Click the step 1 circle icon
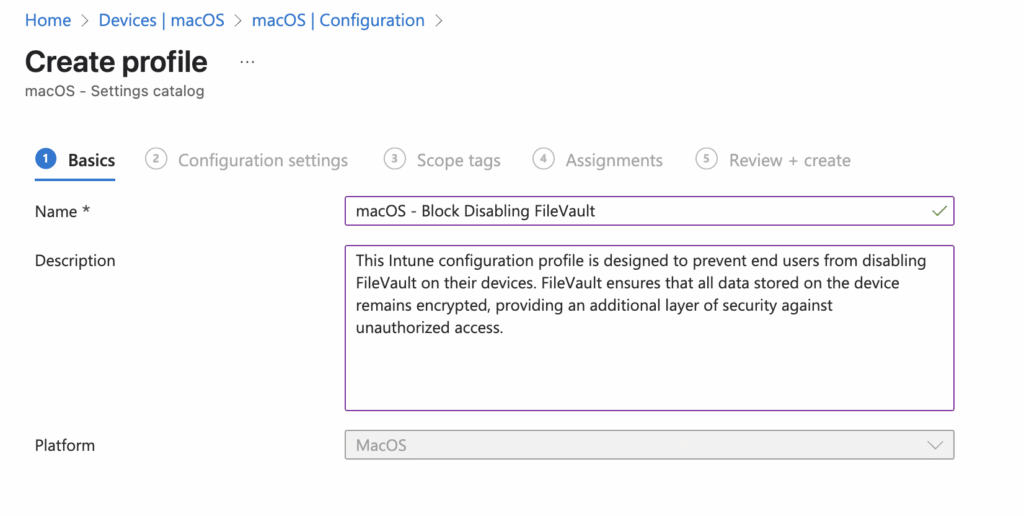This screenshot has height=516, width=1024. pyautogui.click(x=45, y=159)
